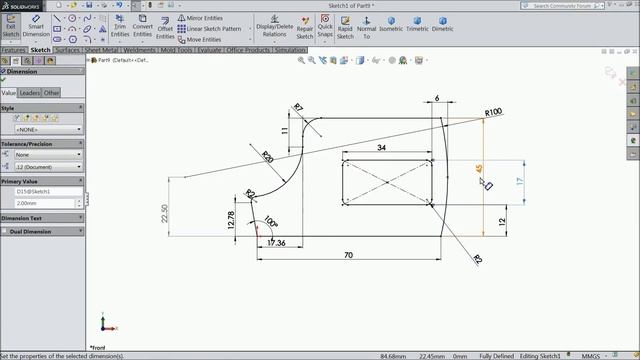Click Trim Entities tool
The width and height of the screenshot is (640, 360).
[x=120, y=26]
